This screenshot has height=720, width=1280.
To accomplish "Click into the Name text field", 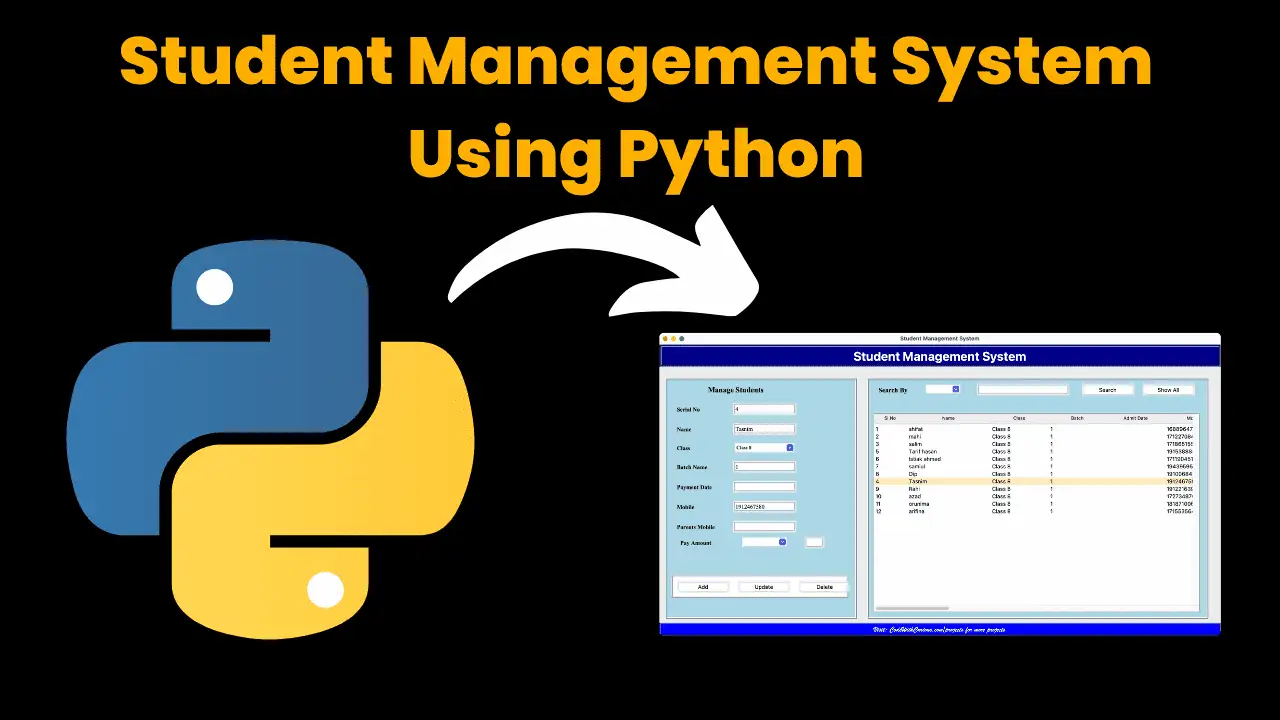I will pos(764,429).
